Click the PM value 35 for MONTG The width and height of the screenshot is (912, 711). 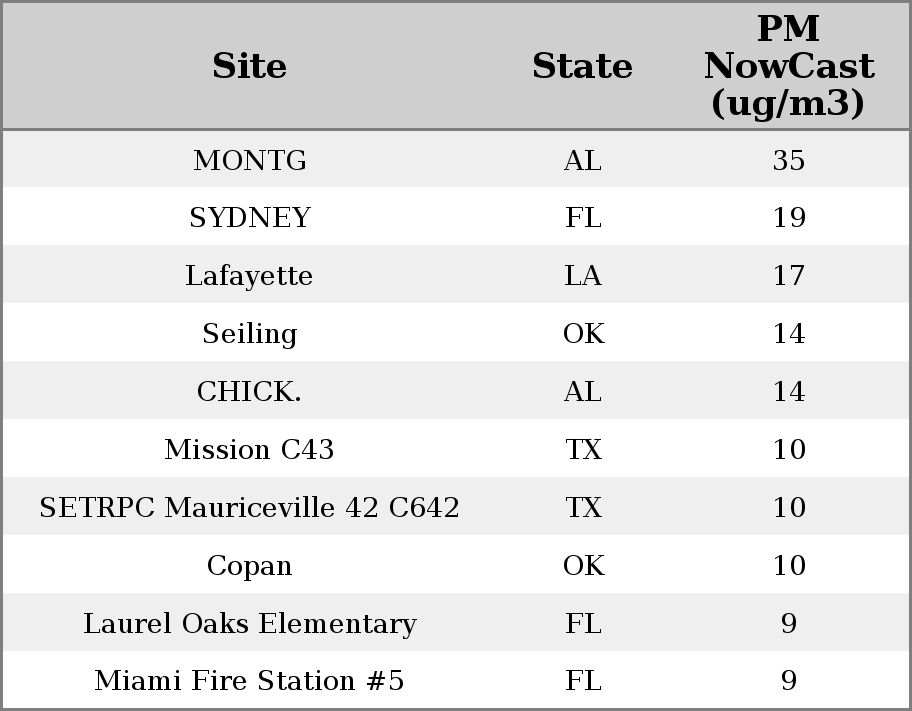pyautogui.click(x=788, y=160)
